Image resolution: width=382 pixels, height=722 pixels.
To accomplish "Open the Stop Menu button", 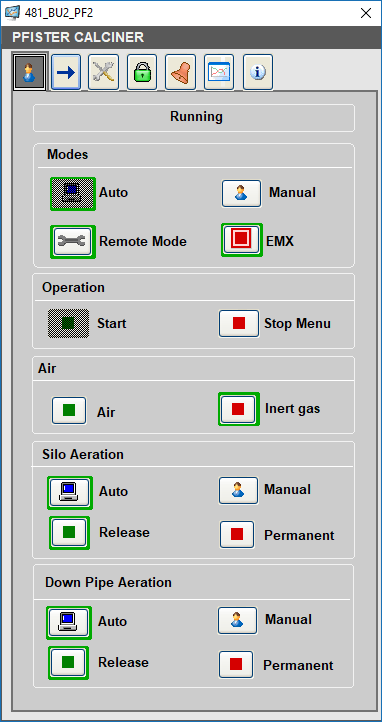I will [239, 324].
